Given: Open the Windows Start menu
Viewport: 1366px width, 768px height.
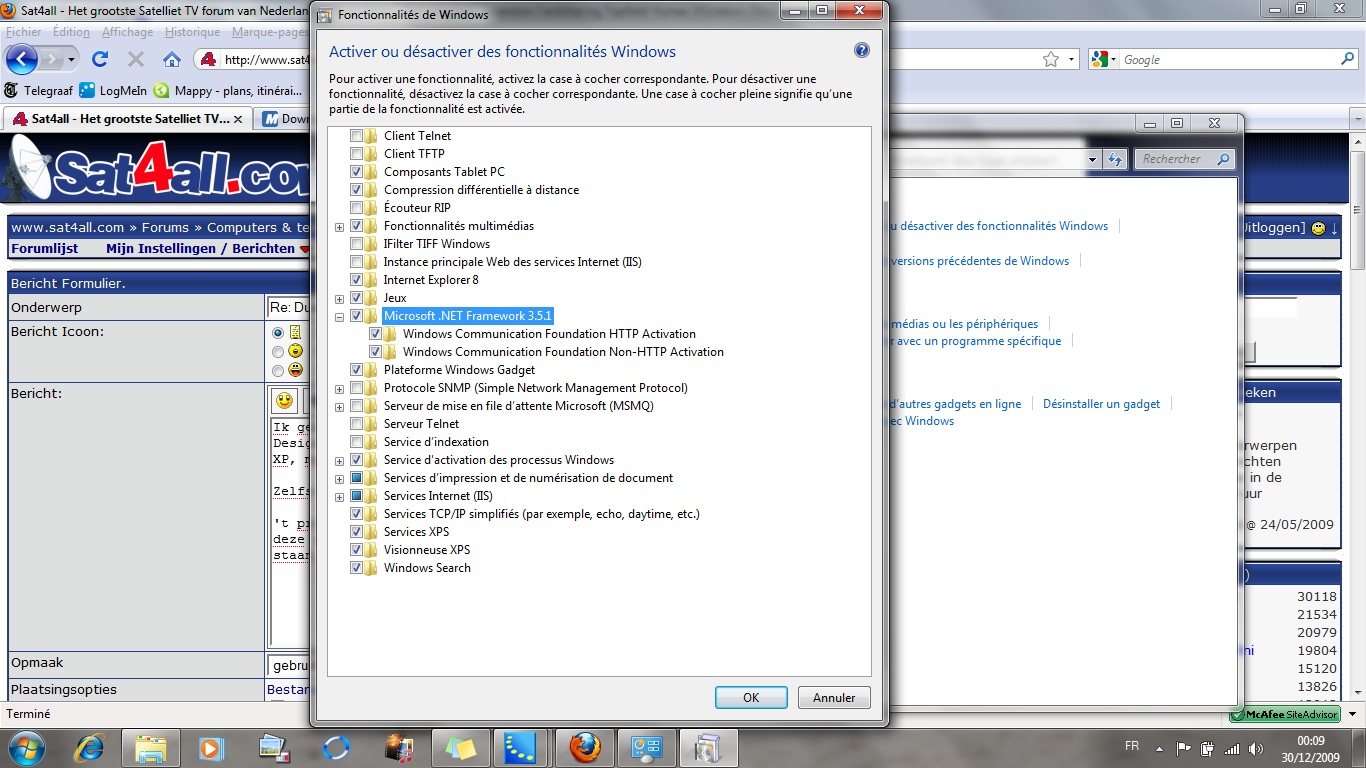Looking at the screenshot, I should pyautogui.click(x=25, y=747).
